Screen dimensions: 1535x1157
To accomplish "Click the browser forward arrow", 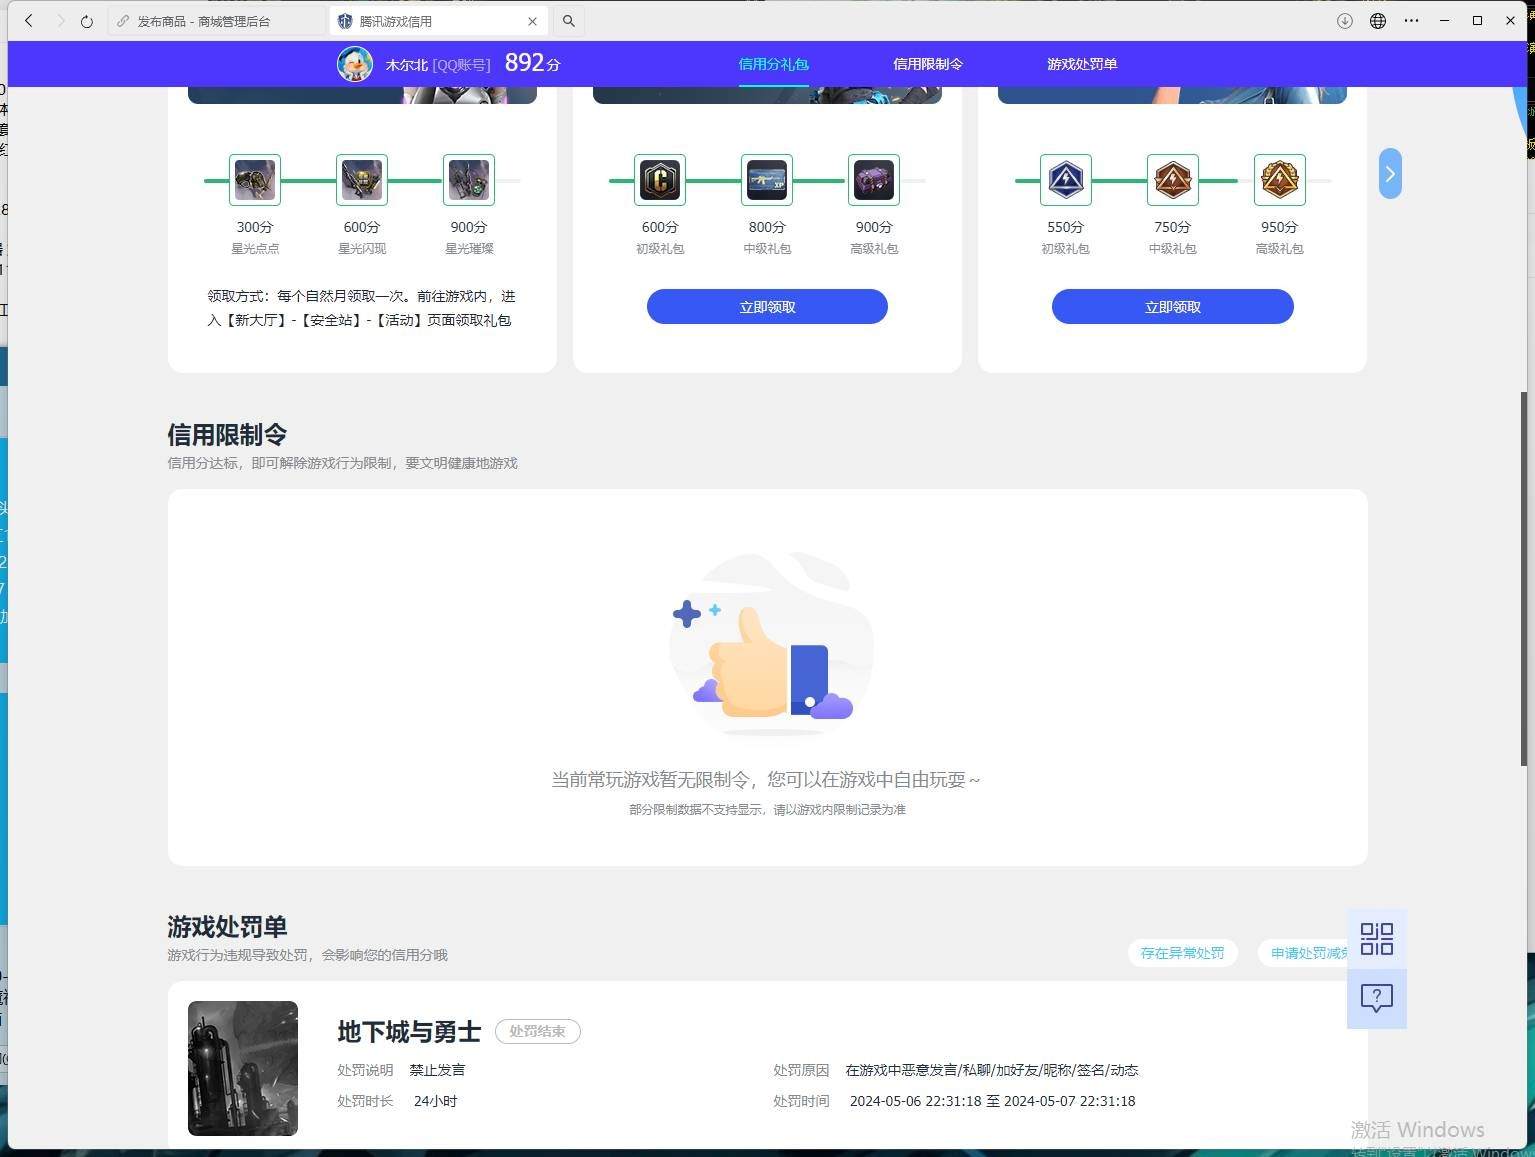I will click(59, 21).
